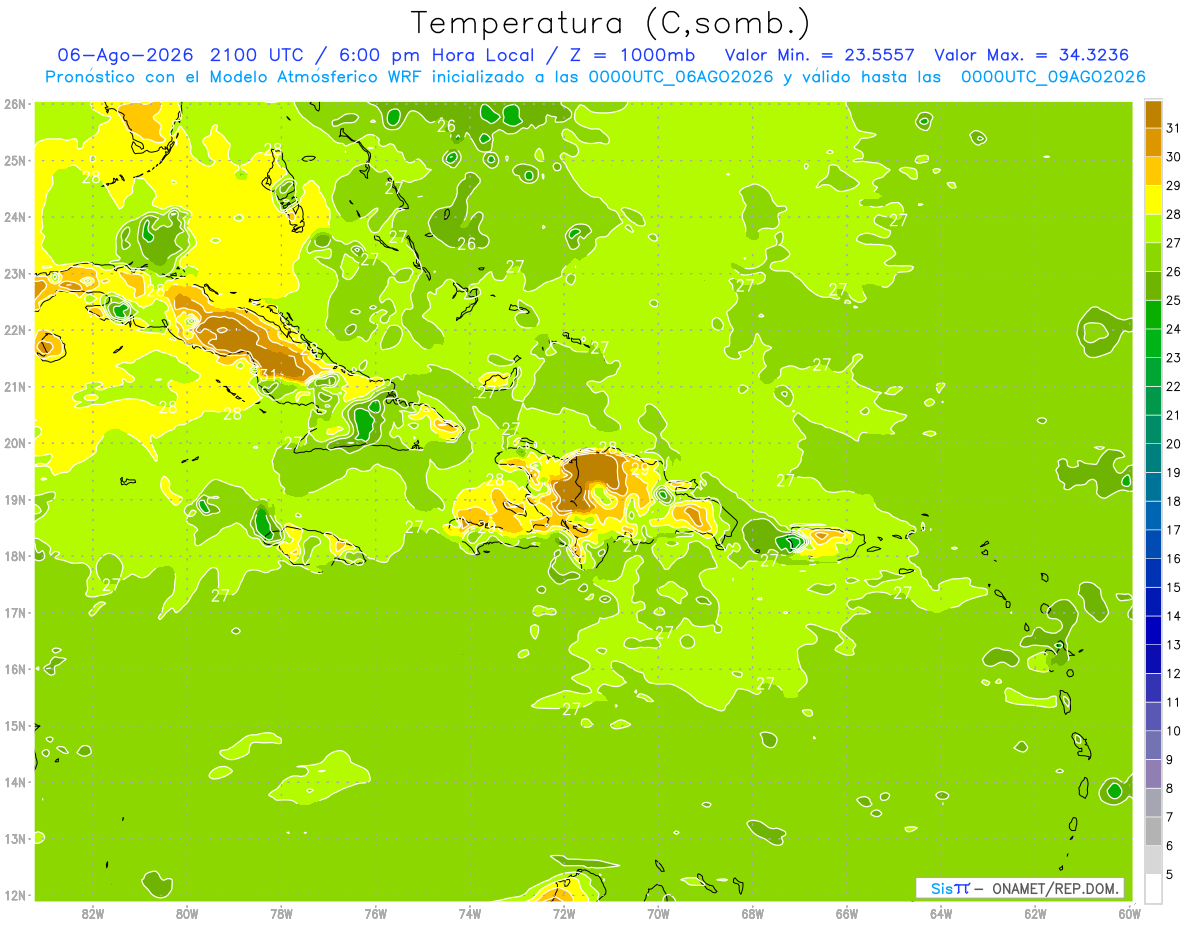Click the 72W longitude axis label
This screenshot has height=927, width=1200.
coord(564,913)
